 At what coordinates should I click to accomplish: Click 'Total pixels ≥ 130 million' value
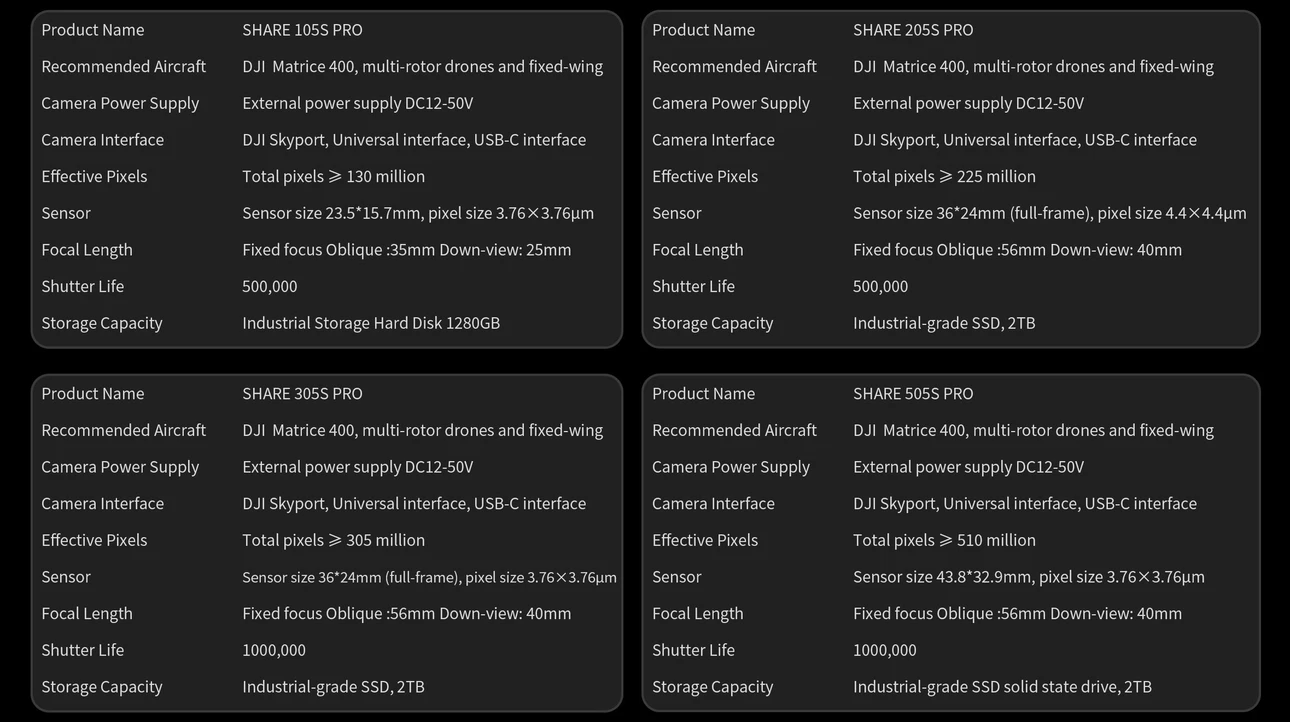click(333, 177)
